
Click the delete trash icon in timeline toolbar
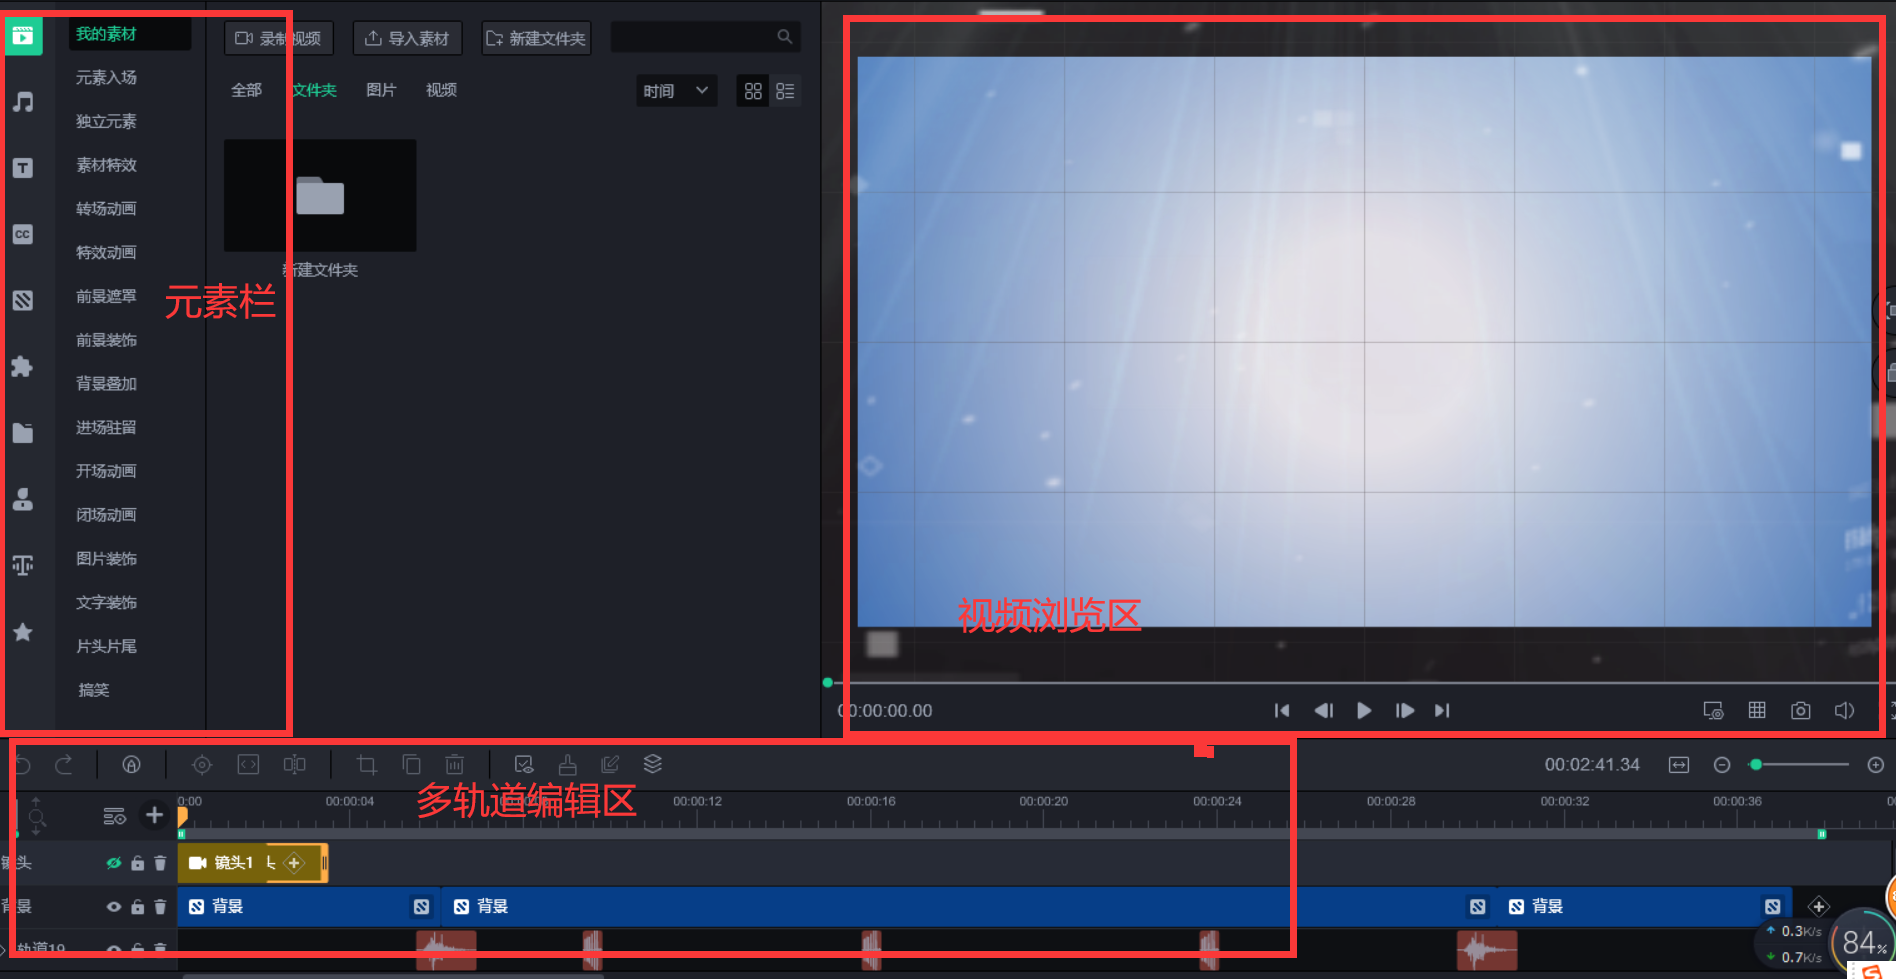coord(454,765)
